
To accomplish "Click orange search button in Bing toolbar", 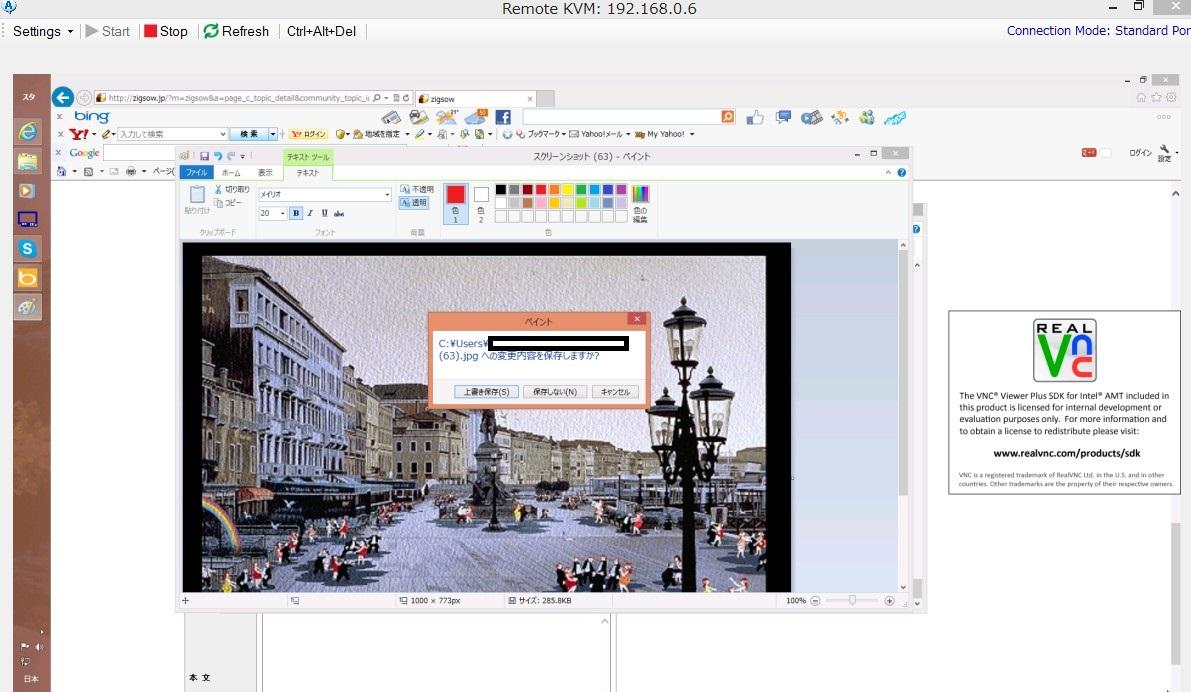I will pos(728,117).
